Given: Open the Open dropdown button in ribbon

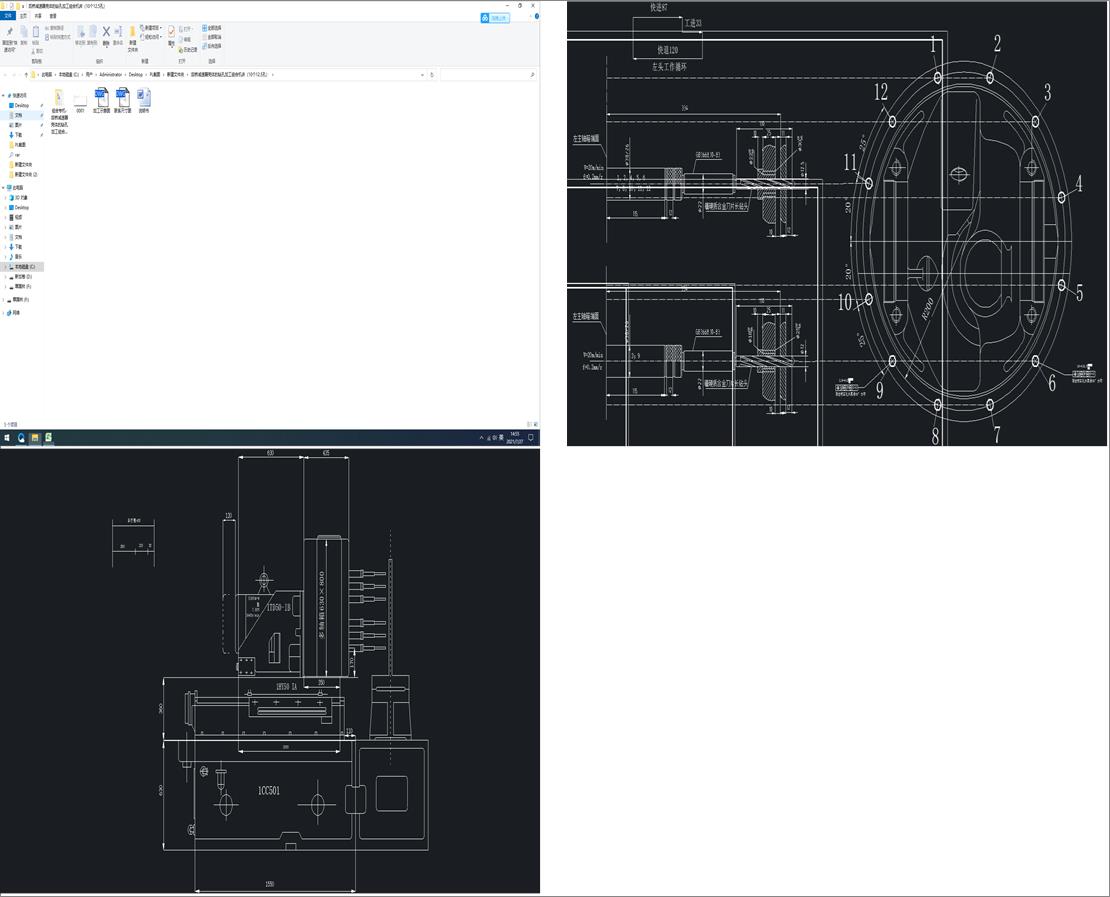Looking at the screenshot, I should pos(185,29).
